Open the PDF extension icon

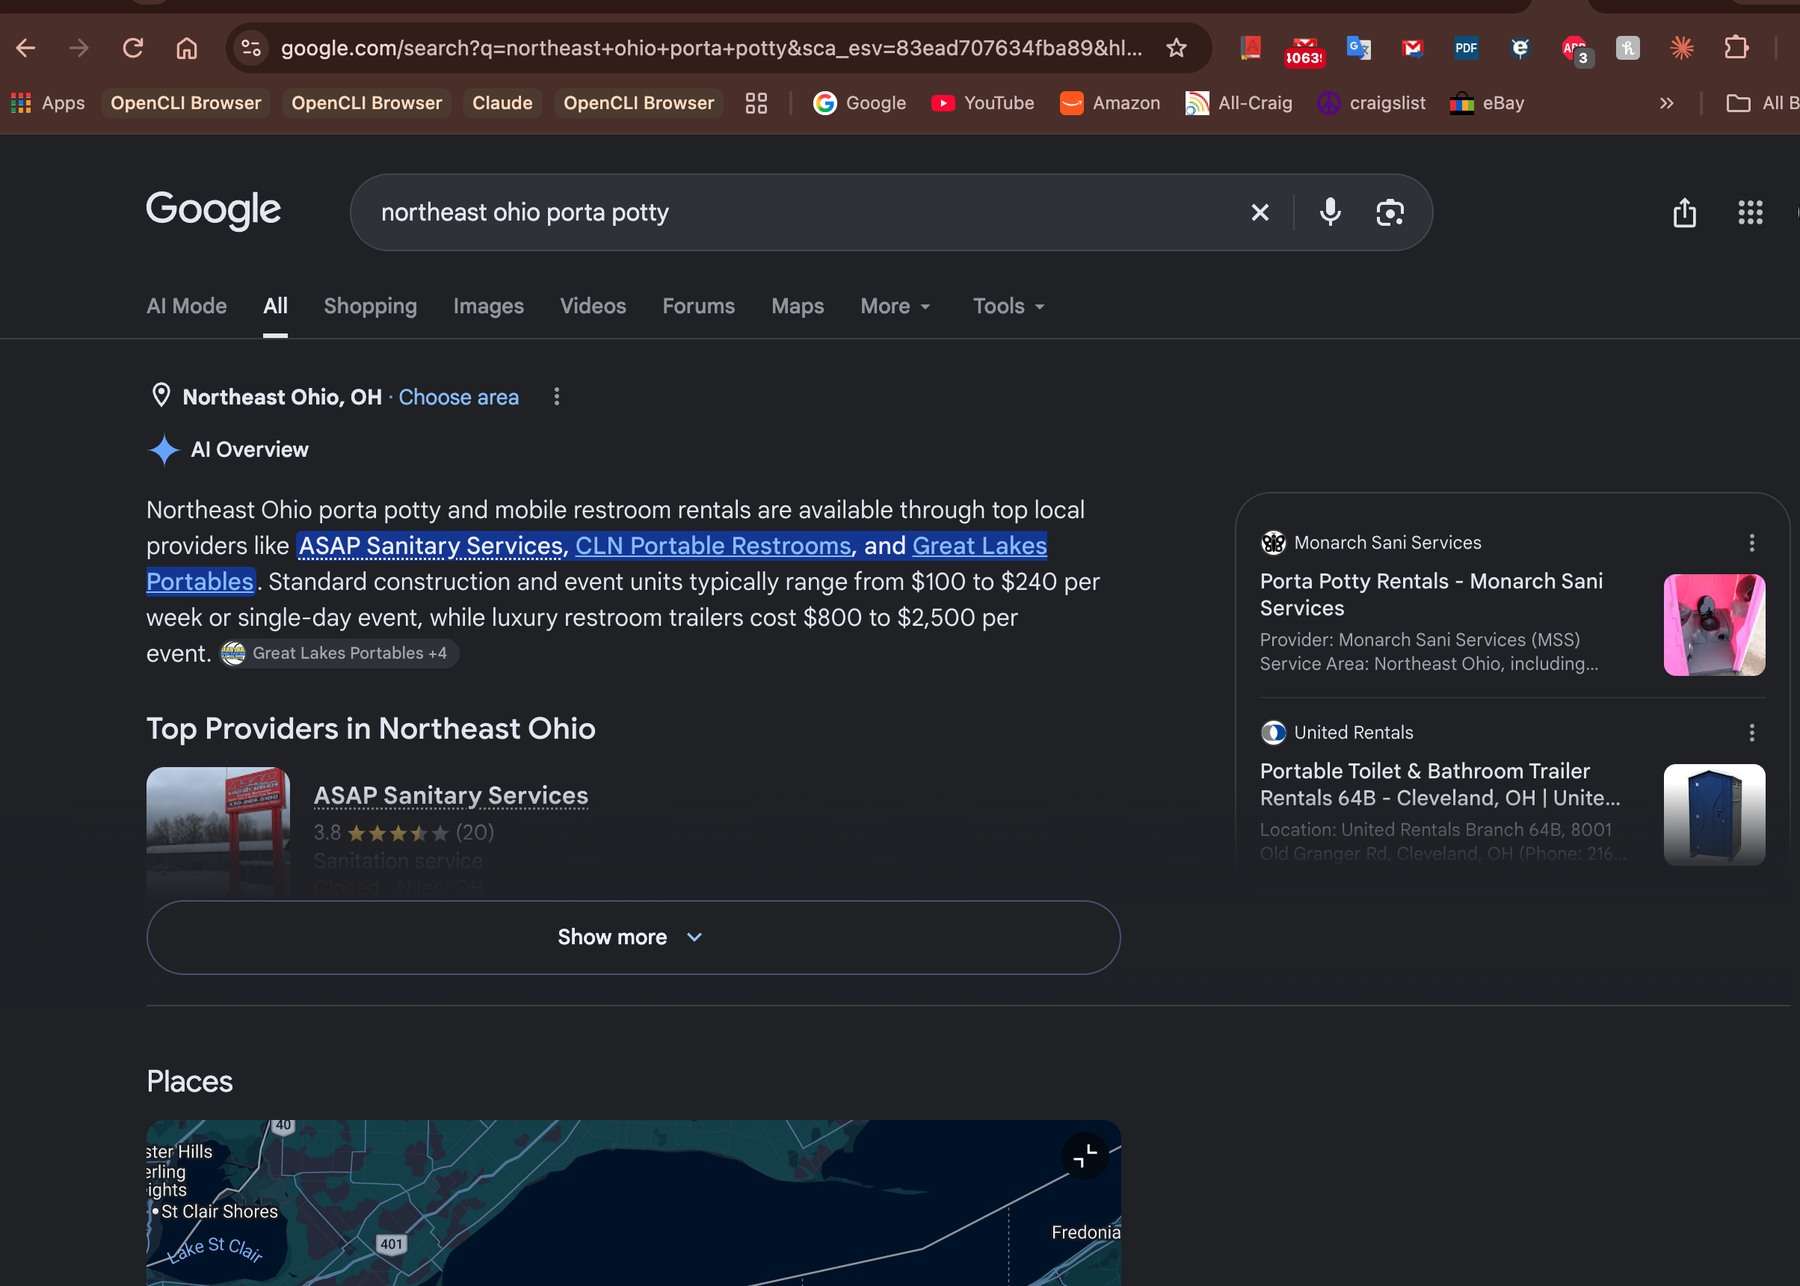1466,48
